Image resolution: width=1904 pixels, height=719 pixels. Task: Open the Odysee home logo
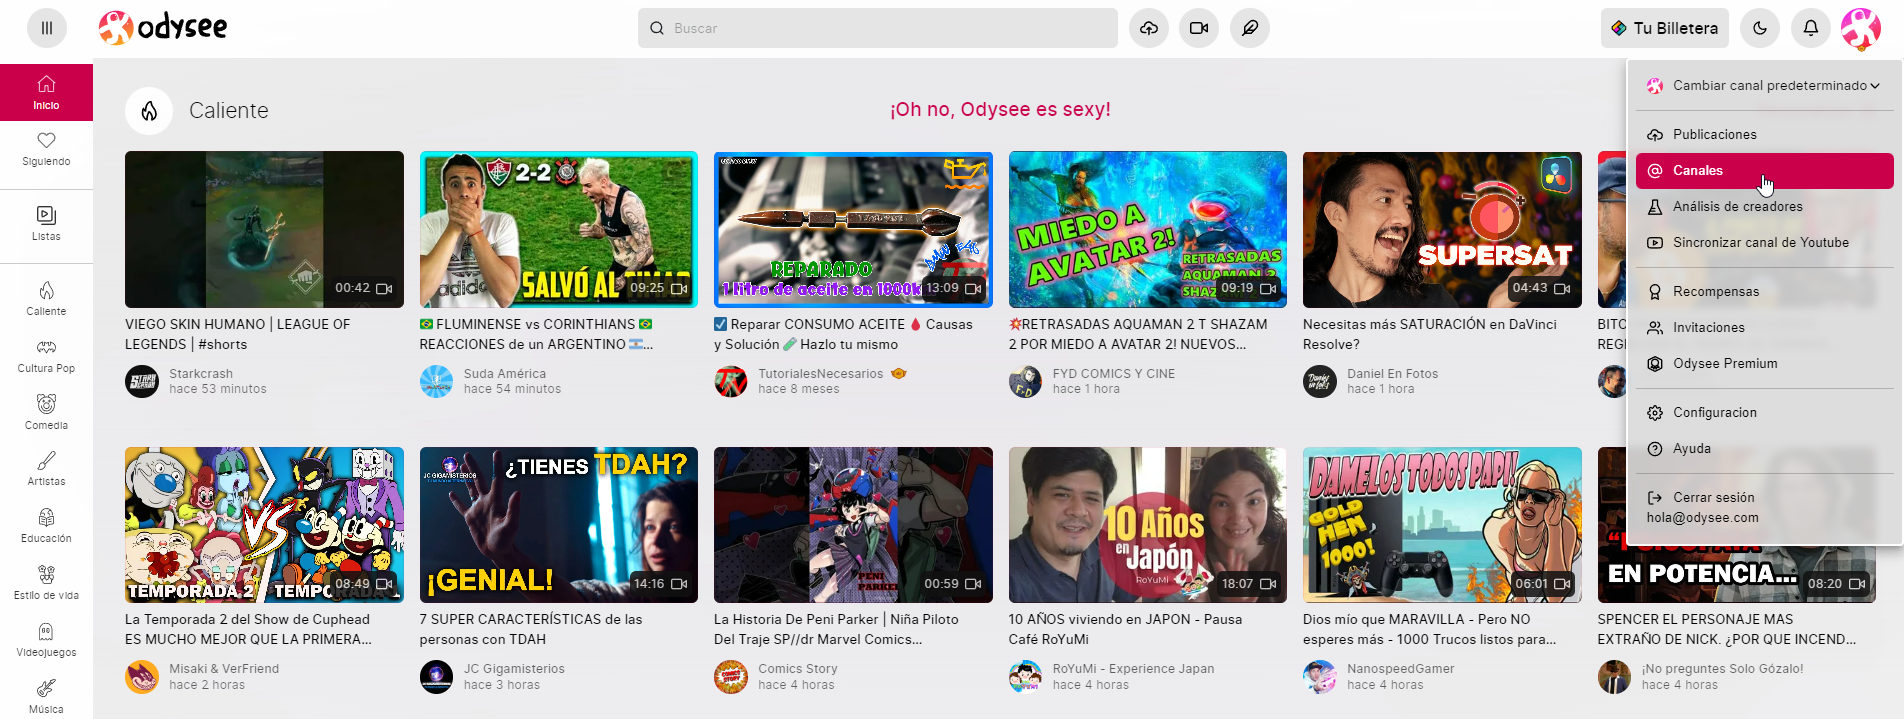coord(163,28)
